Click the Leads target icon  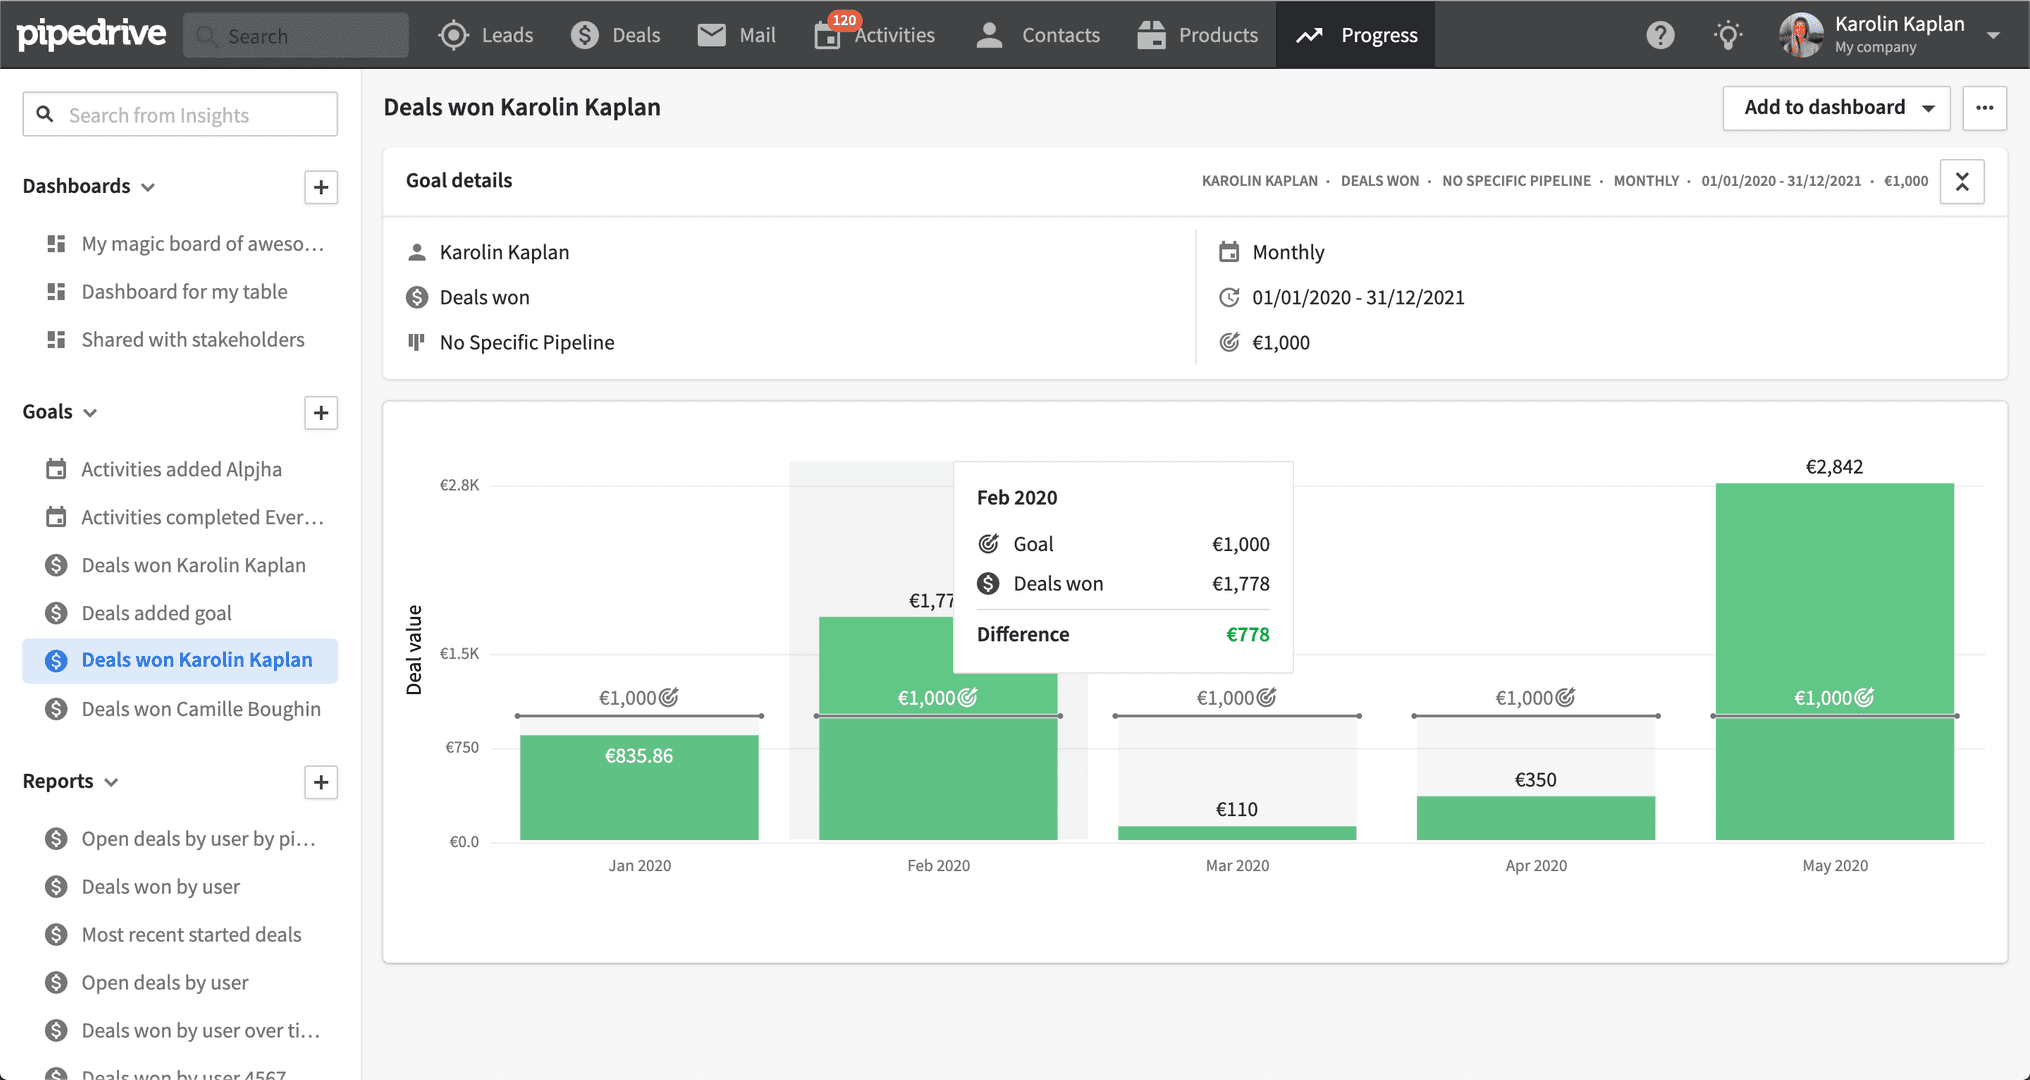(453, 35)
